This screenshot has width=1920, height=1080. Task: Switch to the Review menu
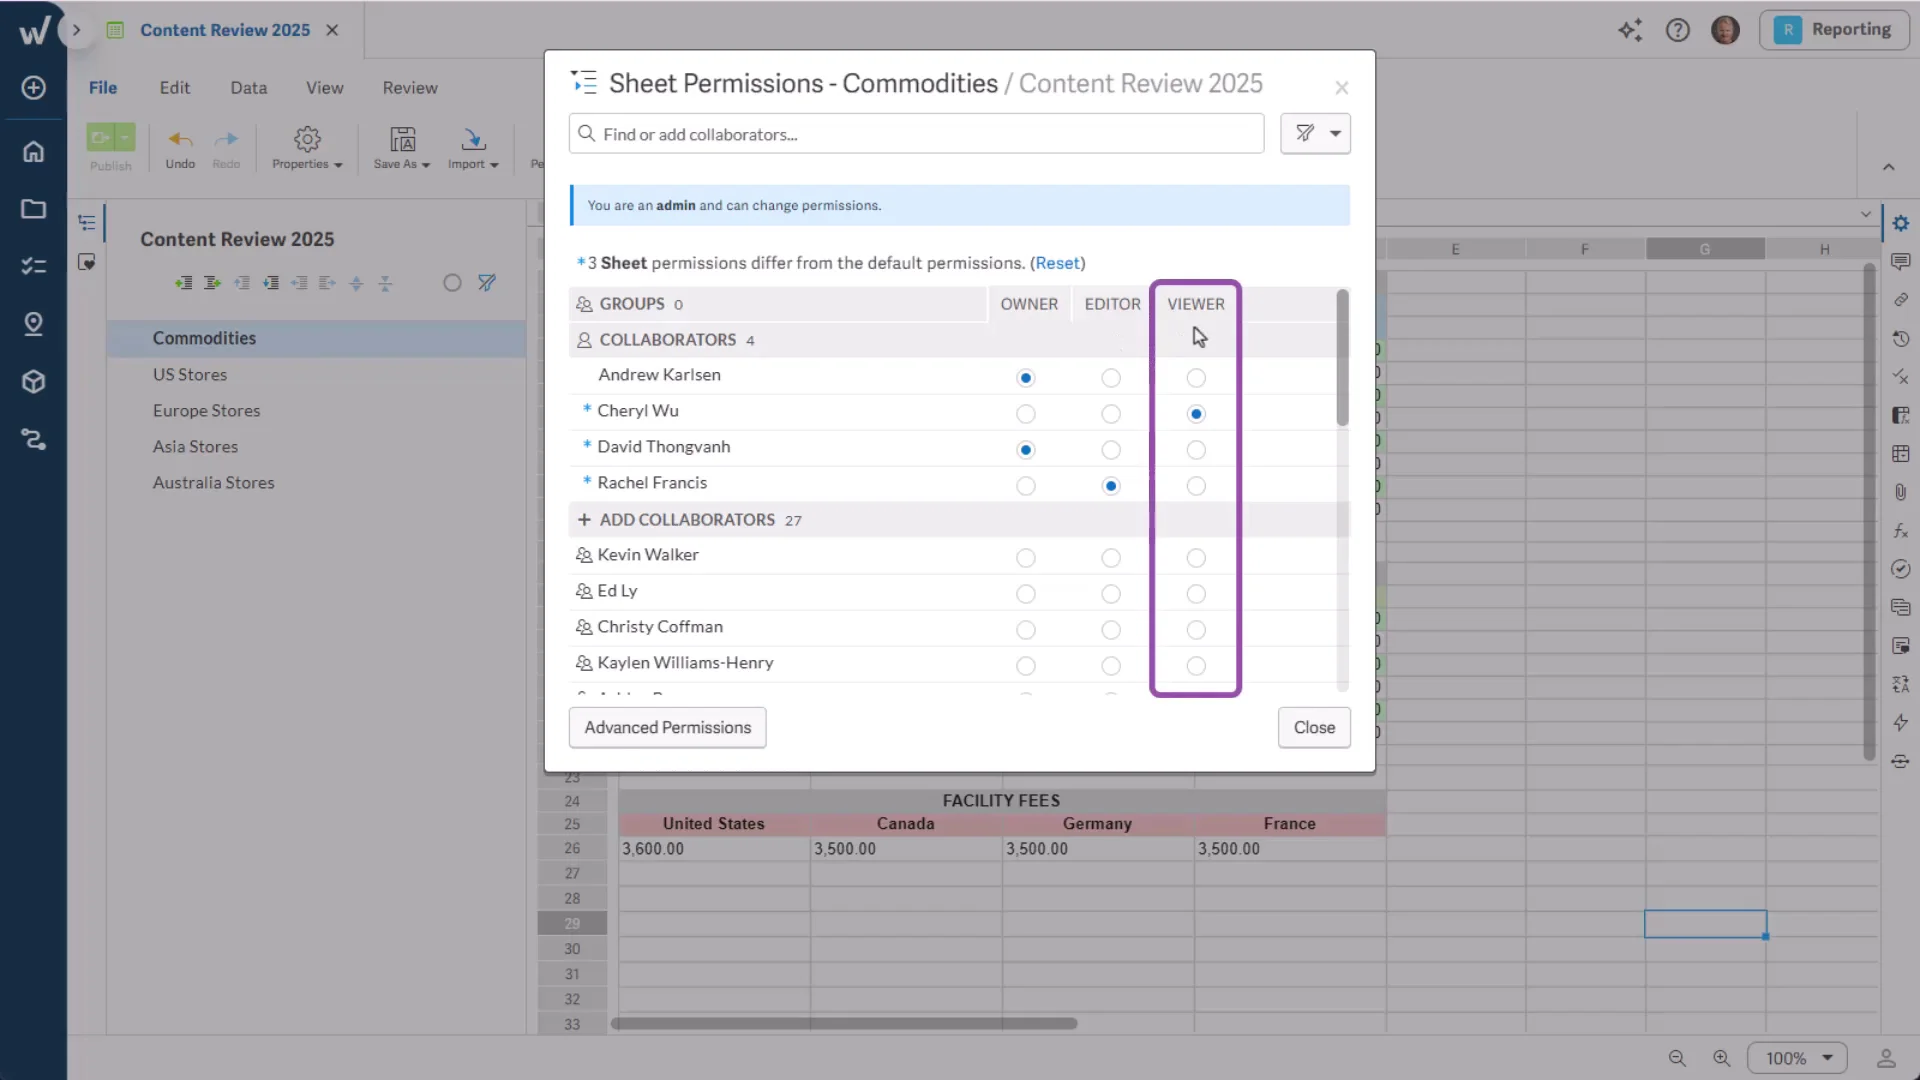410,87
